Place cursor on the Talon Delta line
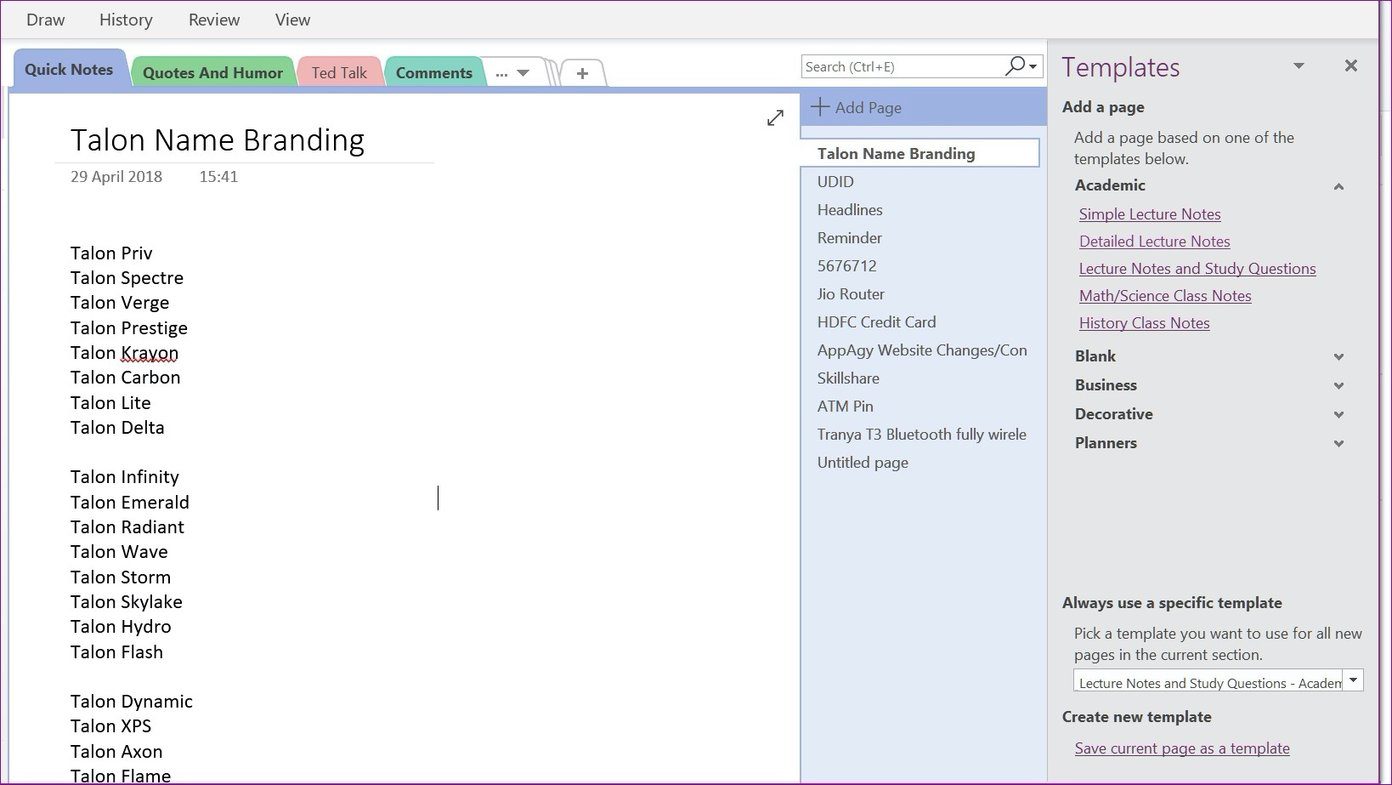 (x=117, y=427)
